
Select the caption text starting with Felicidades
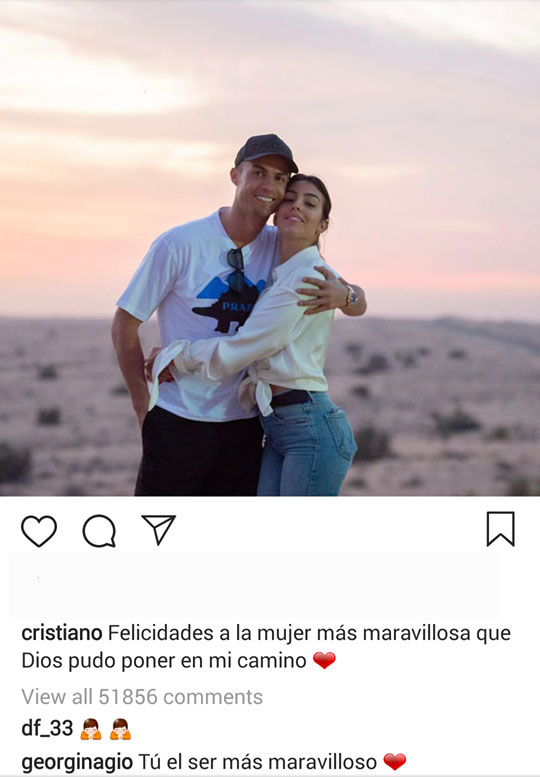(x=266, y=647)
